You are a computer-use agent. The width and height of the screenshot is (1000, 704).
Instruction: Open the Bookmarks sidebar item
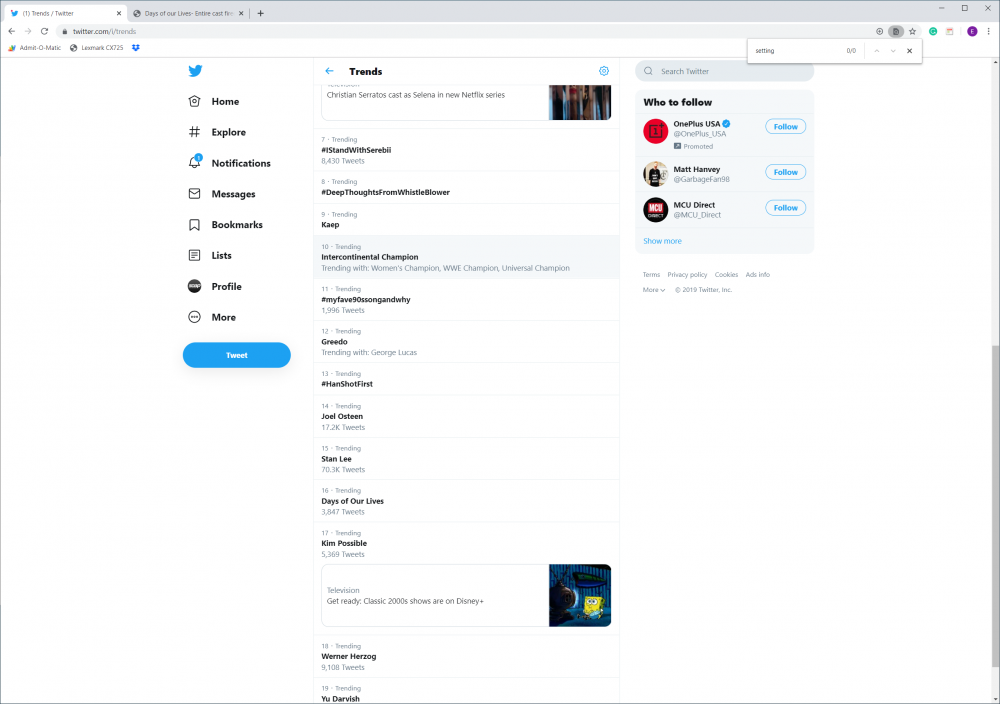click(x=195, y=225)
